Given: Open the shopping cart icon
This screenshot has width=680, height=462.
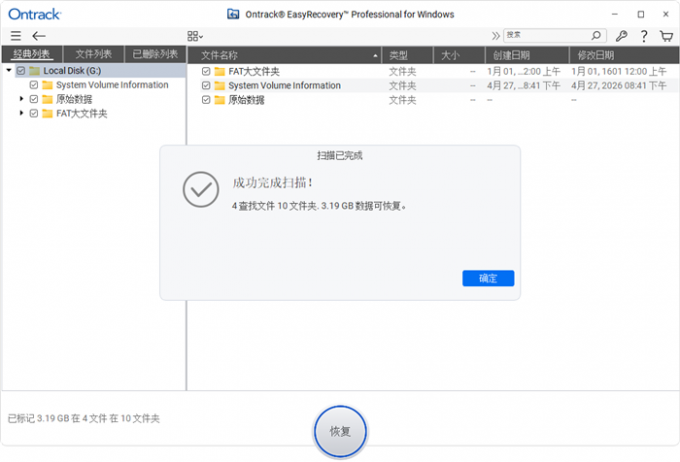Looking at the screenshot, I should tap(667, 36).
